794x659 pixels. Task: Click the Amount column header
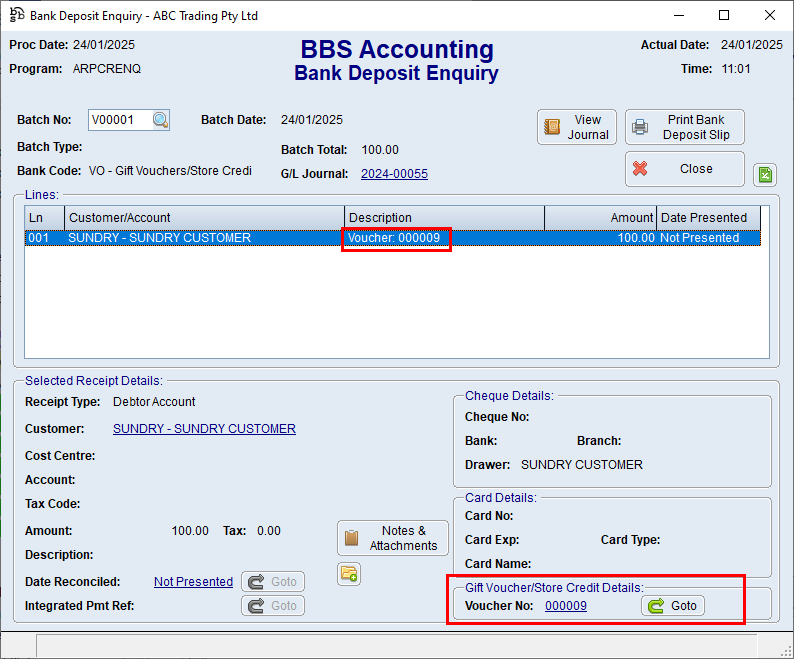click(x=600, y=218)
